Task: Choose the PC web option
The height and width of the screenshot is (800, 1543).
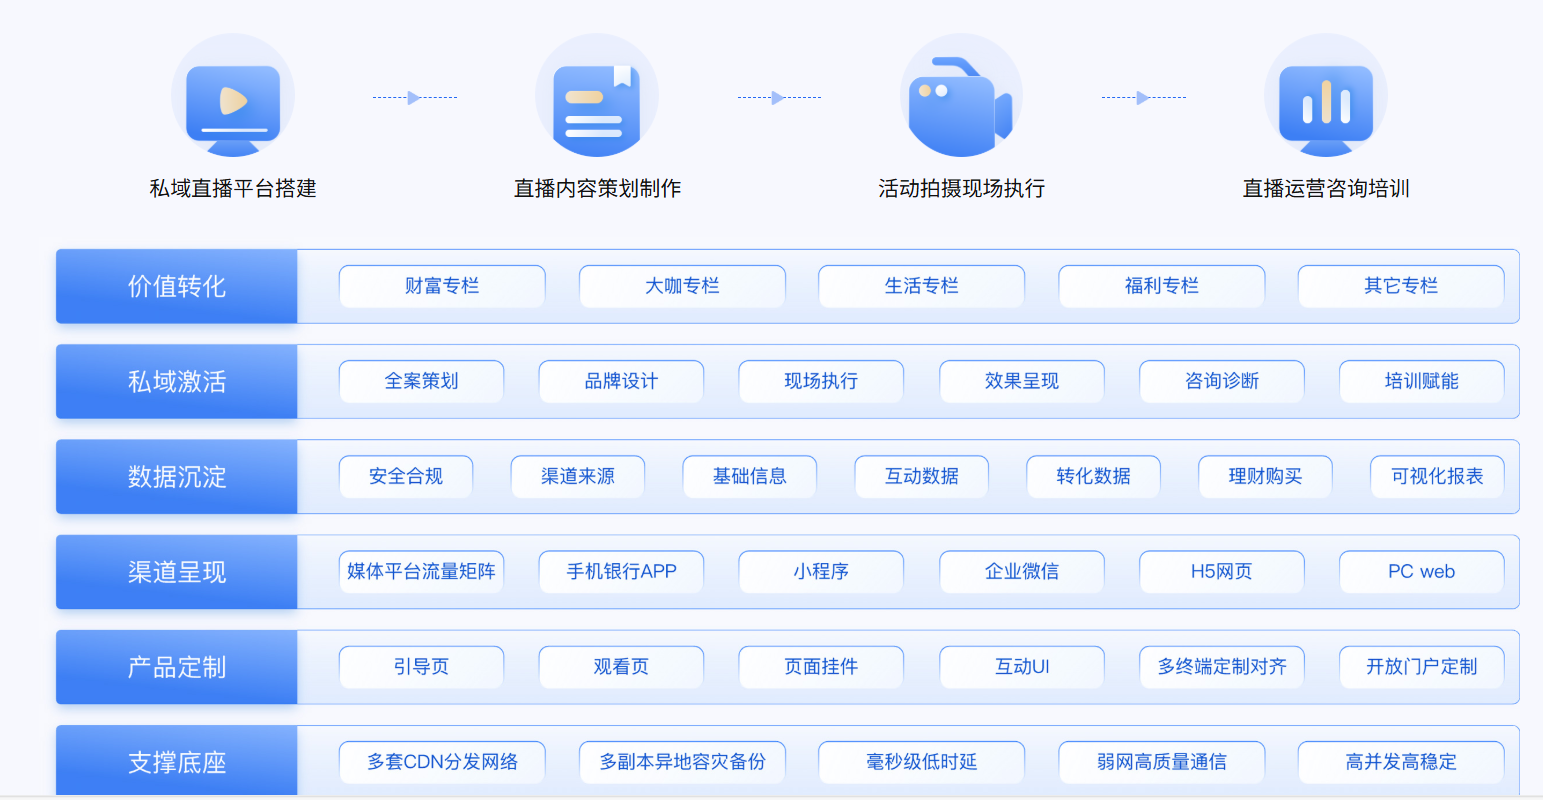Action: 1421,572
